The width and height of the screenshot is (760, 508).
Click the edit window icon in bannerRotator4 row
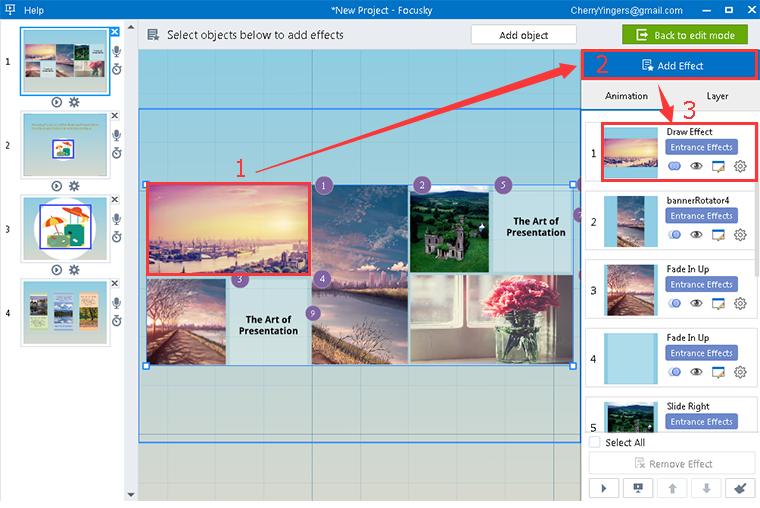pyautogui.click(x=718, y=235)
